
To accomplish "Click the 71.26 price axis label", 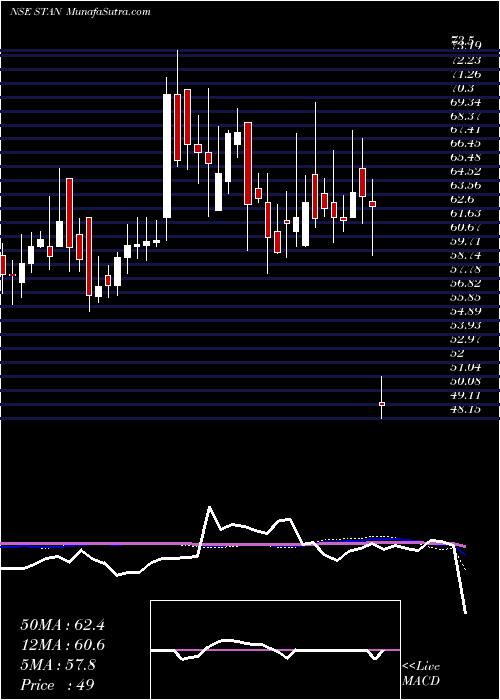I will coord(466,75).
